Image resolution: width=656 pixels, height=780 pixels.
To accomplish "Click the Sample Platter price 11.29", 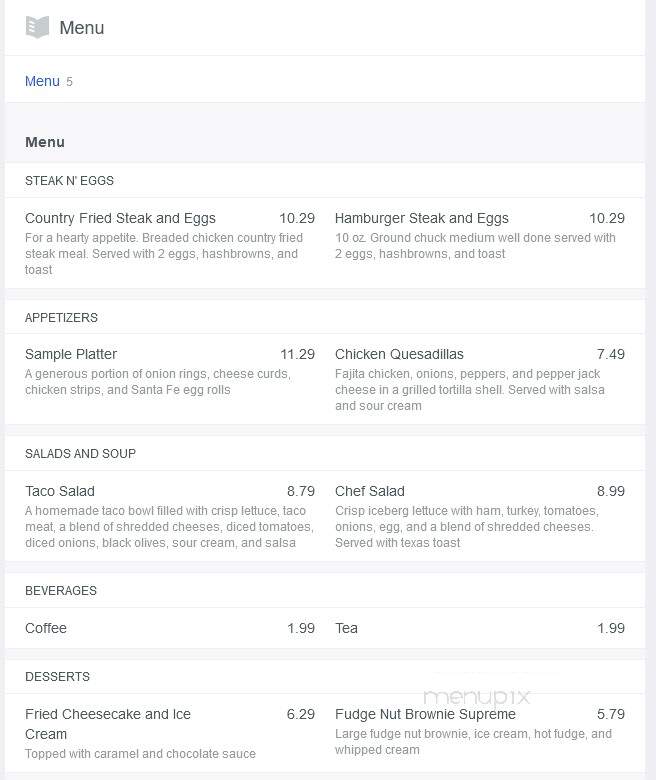I will (x=297, y=354).
